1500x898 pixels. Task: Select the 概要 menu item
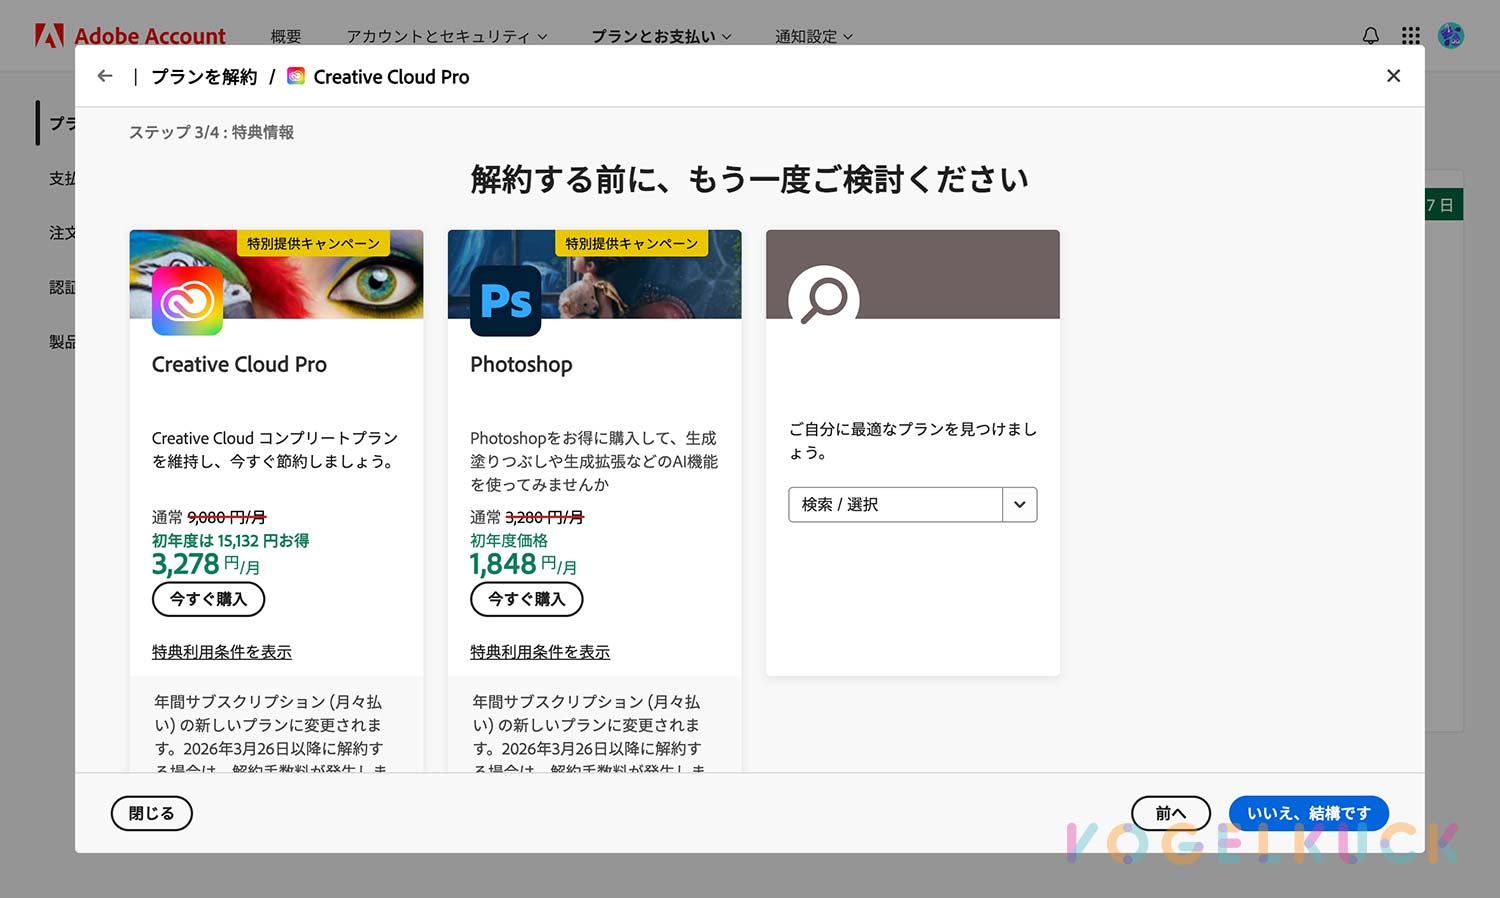pos(286,36)
